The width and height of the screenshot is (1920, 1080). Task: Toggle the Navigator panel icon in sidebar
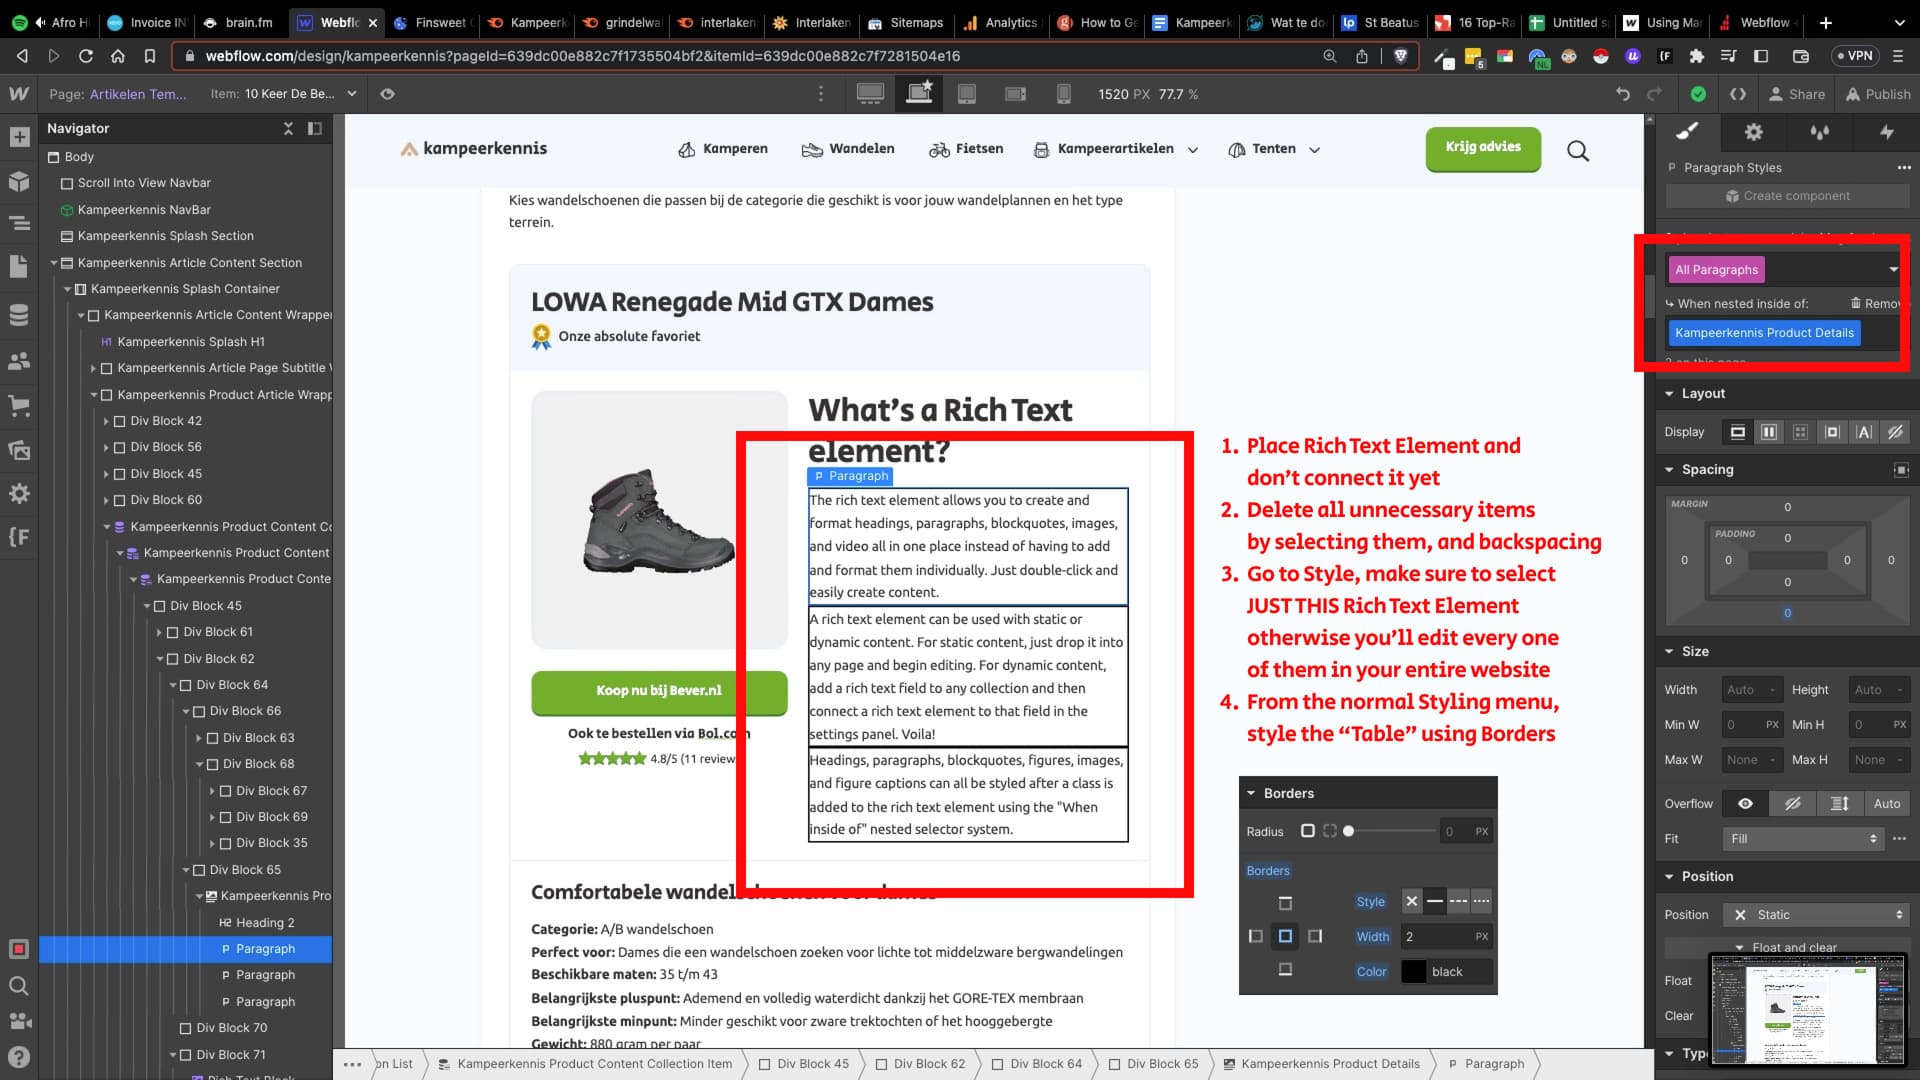point(19,223)
